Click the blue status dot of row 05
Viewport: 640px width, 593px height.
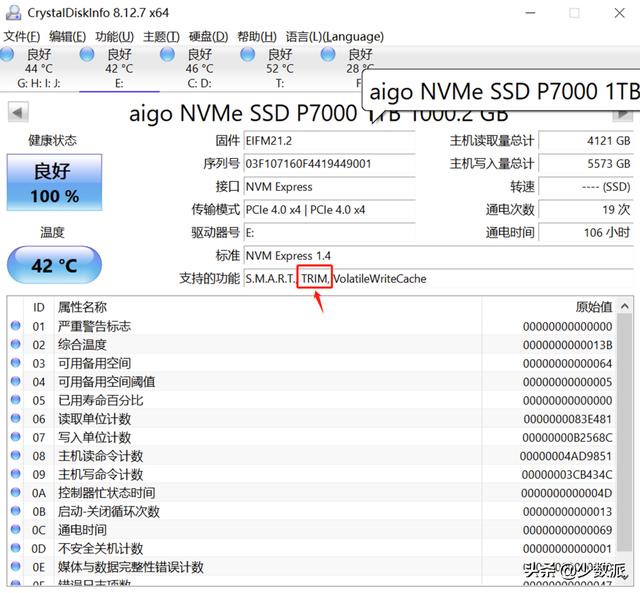click(16, 400)
